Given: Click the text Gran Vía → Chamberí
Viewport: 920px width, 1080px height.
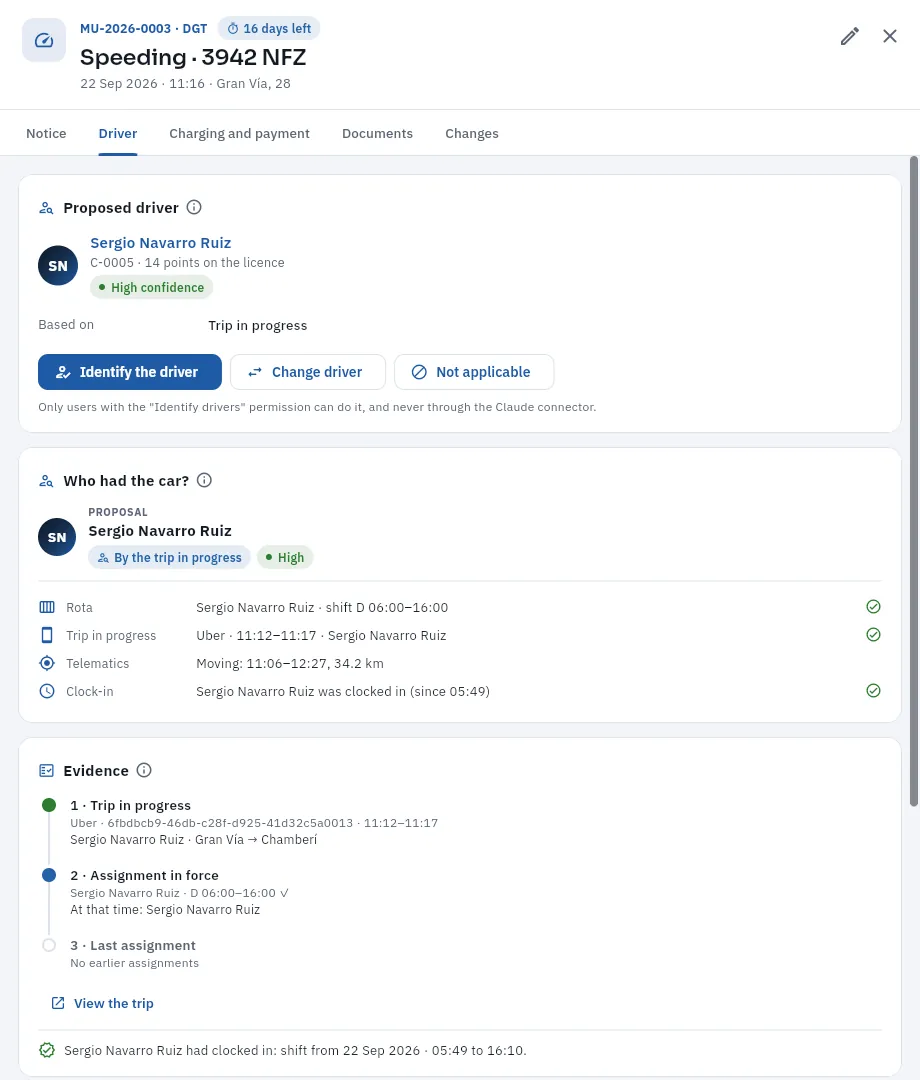Looking at the screenshot, I should tap(256, 840).
